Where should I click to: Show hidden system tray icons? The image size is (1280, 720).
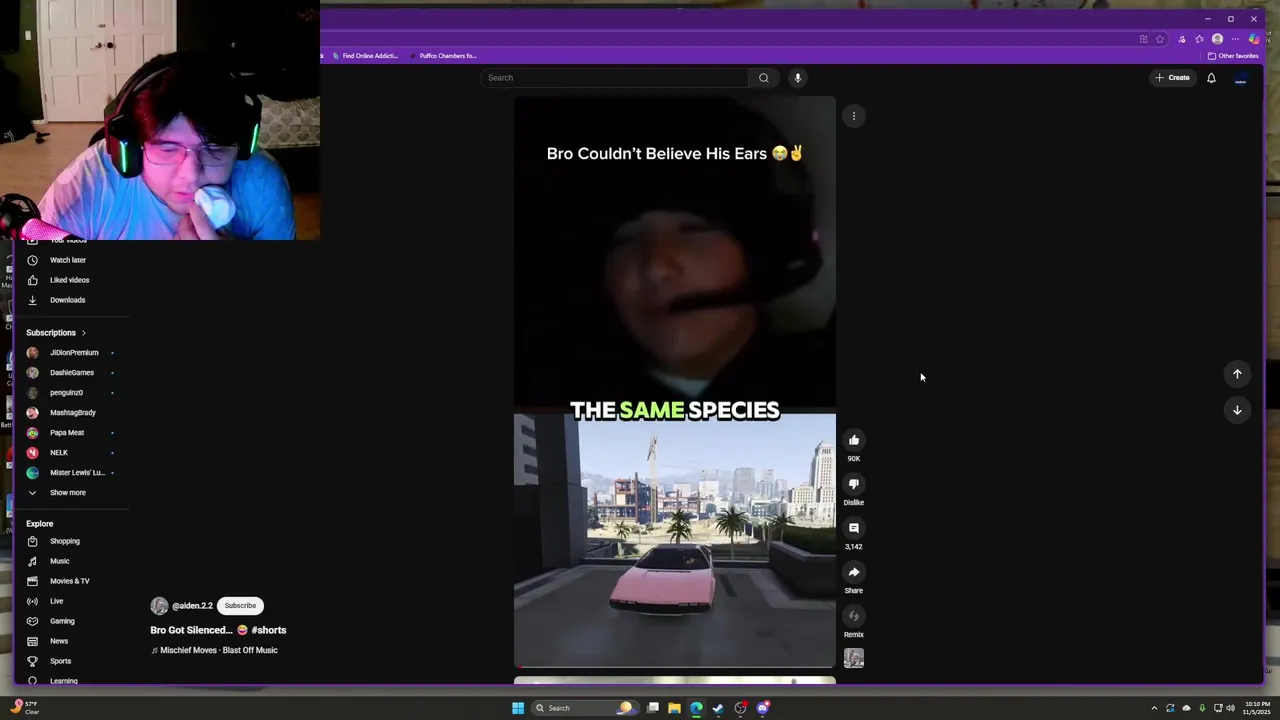[x=1154, y=708]
